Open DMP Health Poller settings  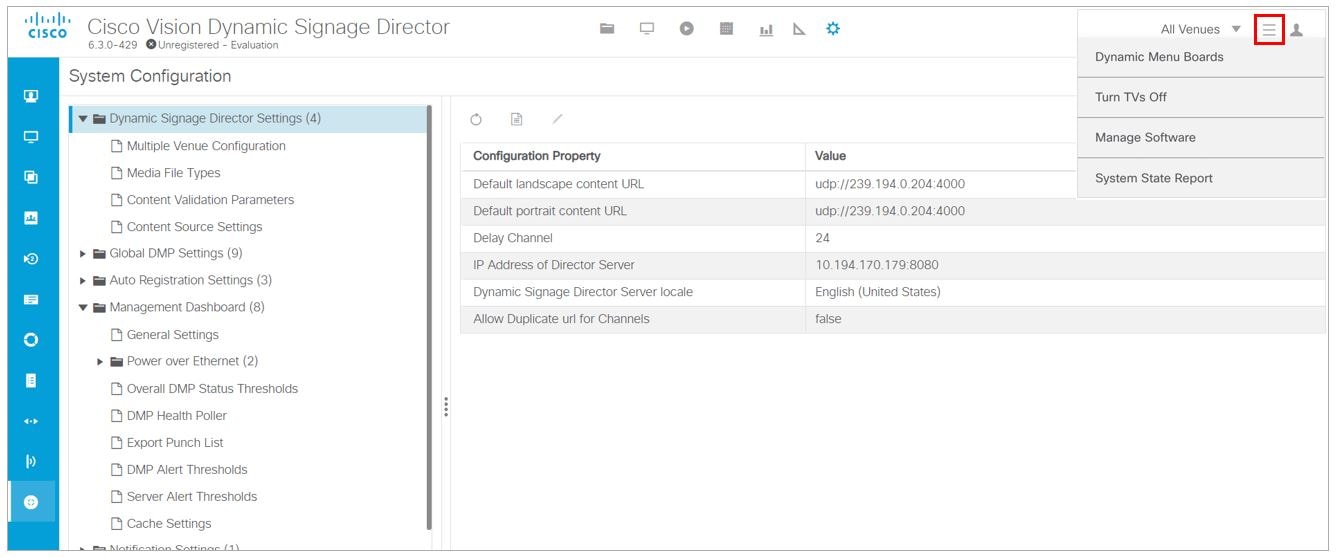(176, 416)
